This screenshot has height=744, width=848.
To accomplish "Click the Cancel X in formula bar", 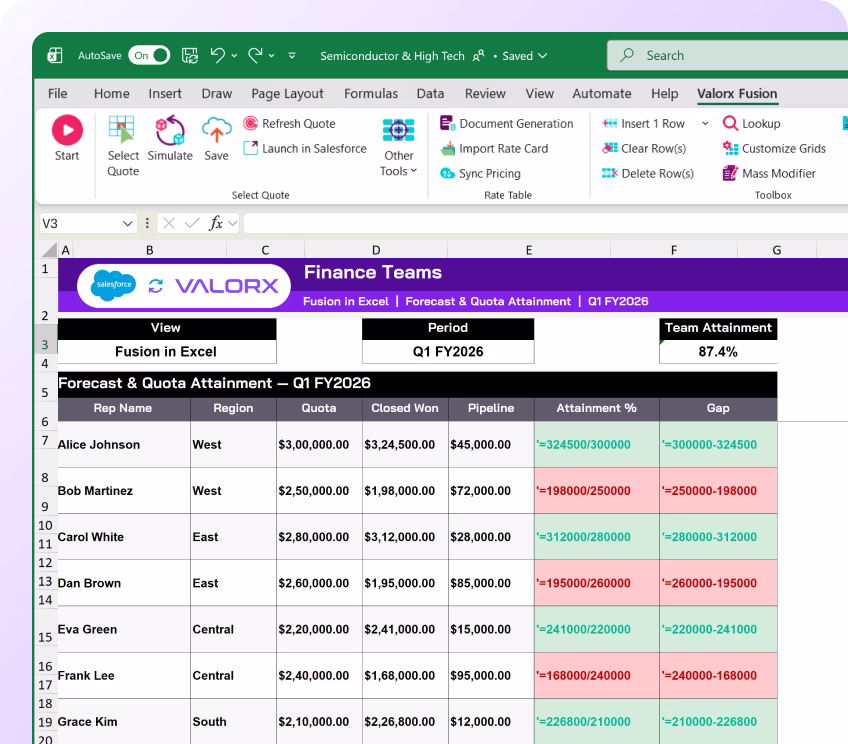I will [x=169, y=223].
